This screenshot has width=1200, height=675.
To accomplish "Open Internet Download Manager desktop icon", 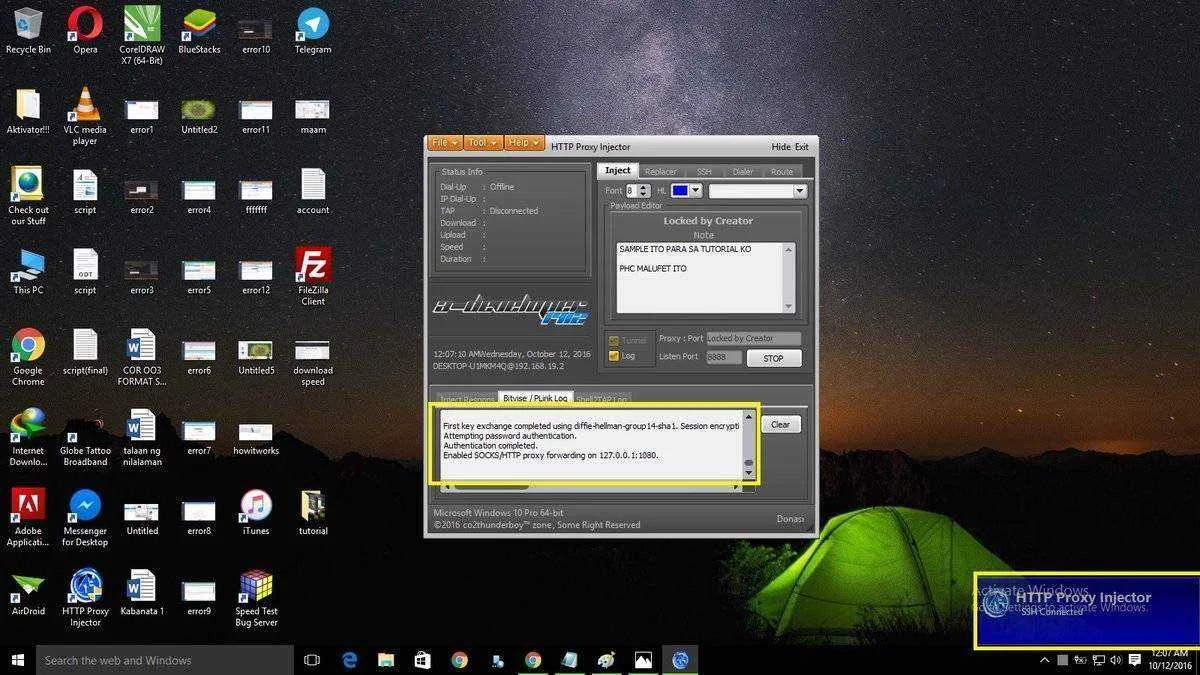I will (28, 437).
